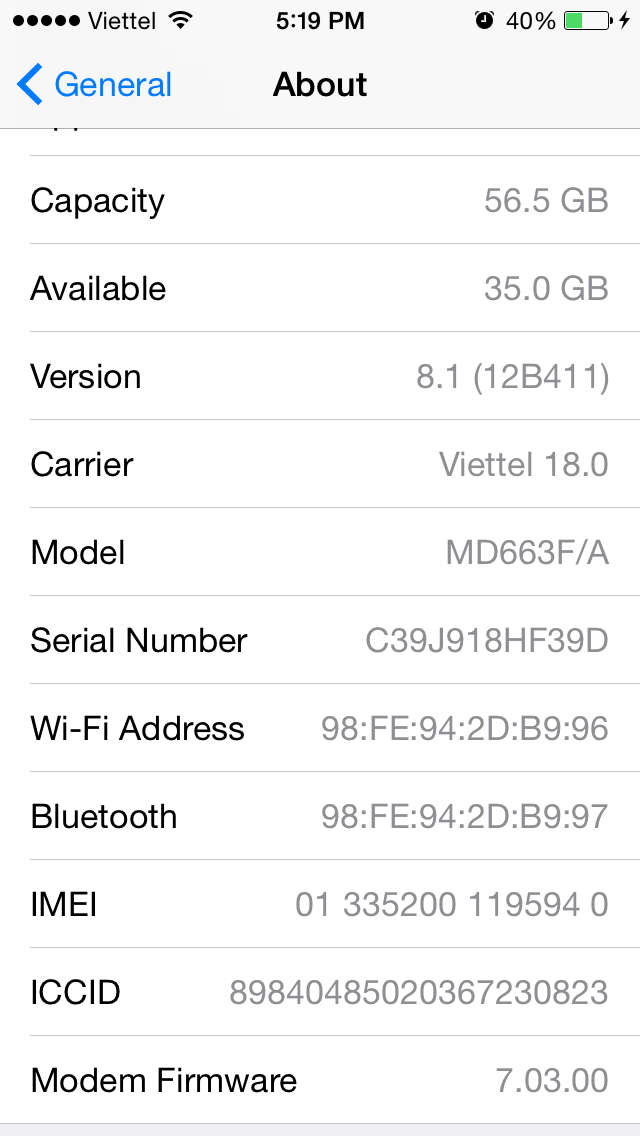Image resolution: width=640 pixels, height=1136 pixels.
Task: Tap the Serial Number row
Action: coord(320,640)
